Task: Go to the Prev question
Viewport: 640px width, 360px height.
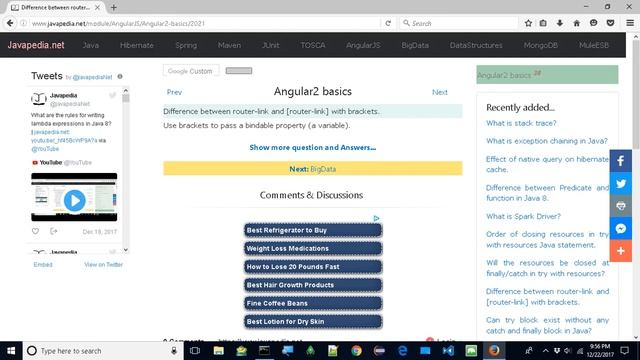Action: coord(174,92)
